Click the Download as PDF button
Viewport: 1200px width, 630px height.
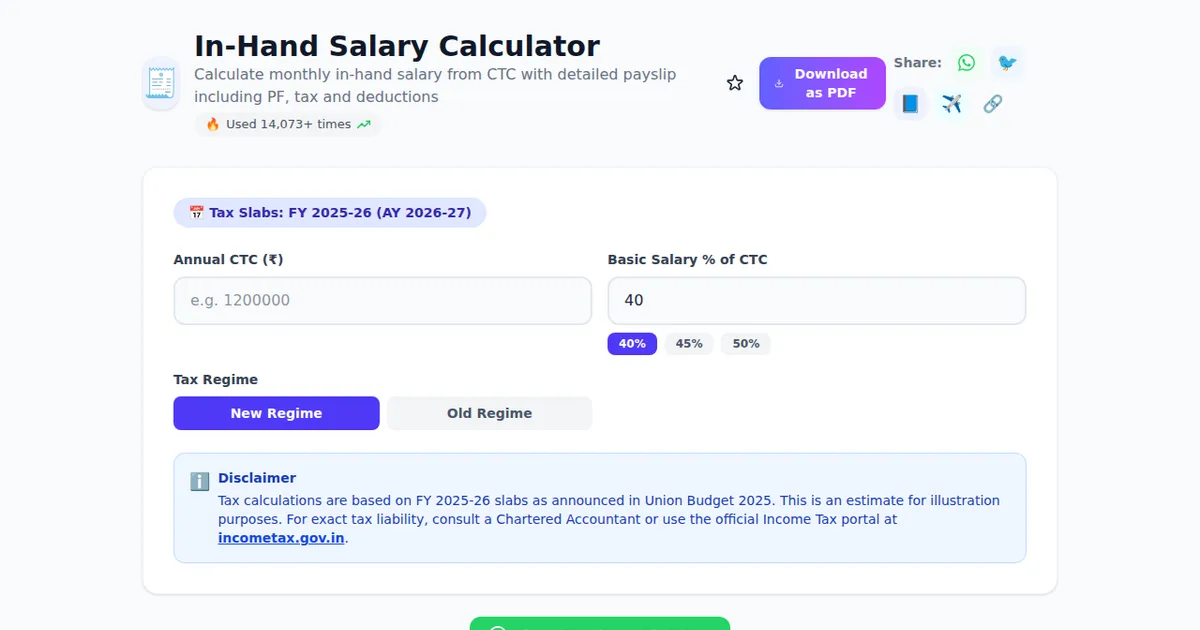point(822,83)
